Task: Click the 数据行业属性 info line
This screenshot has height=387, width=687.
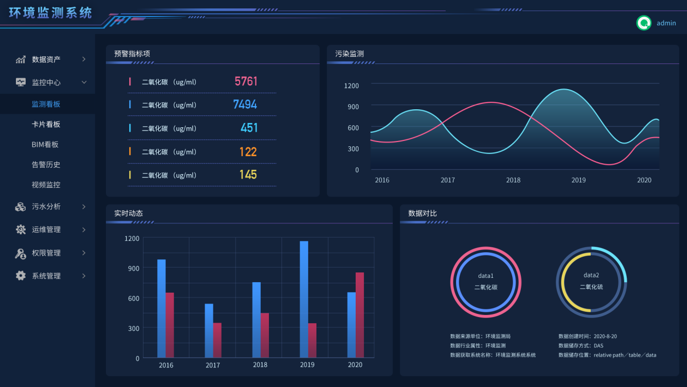Action: pyautogui.click(x=478, y=345)
